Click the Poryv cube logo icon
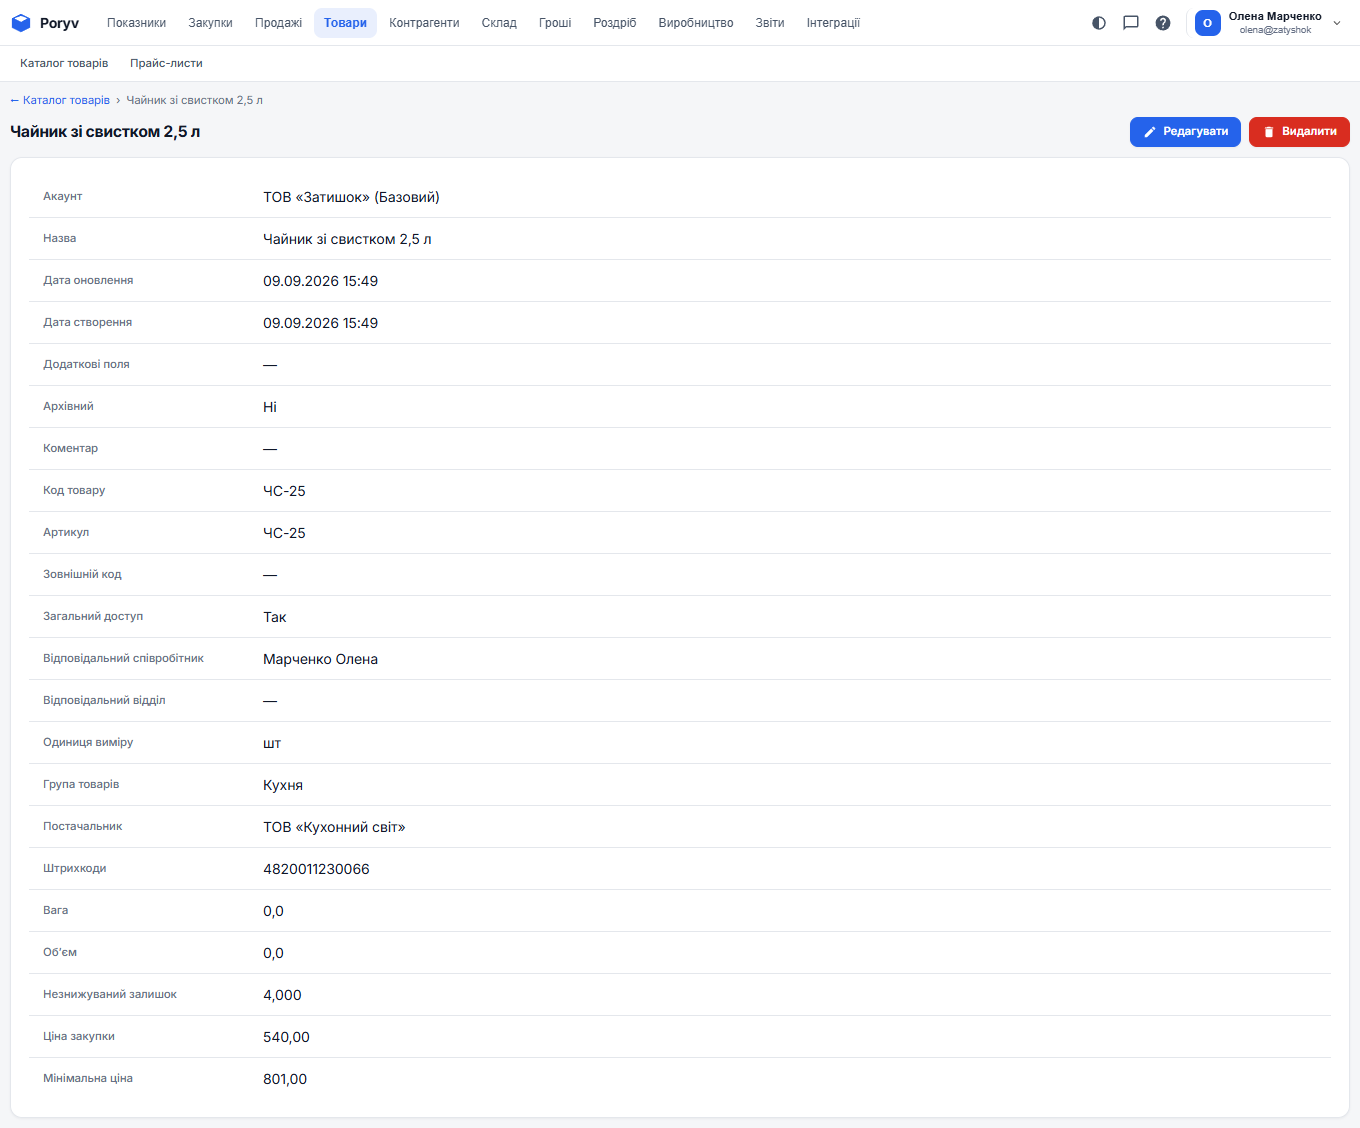 pyautogui.click(x=21, y=23)
